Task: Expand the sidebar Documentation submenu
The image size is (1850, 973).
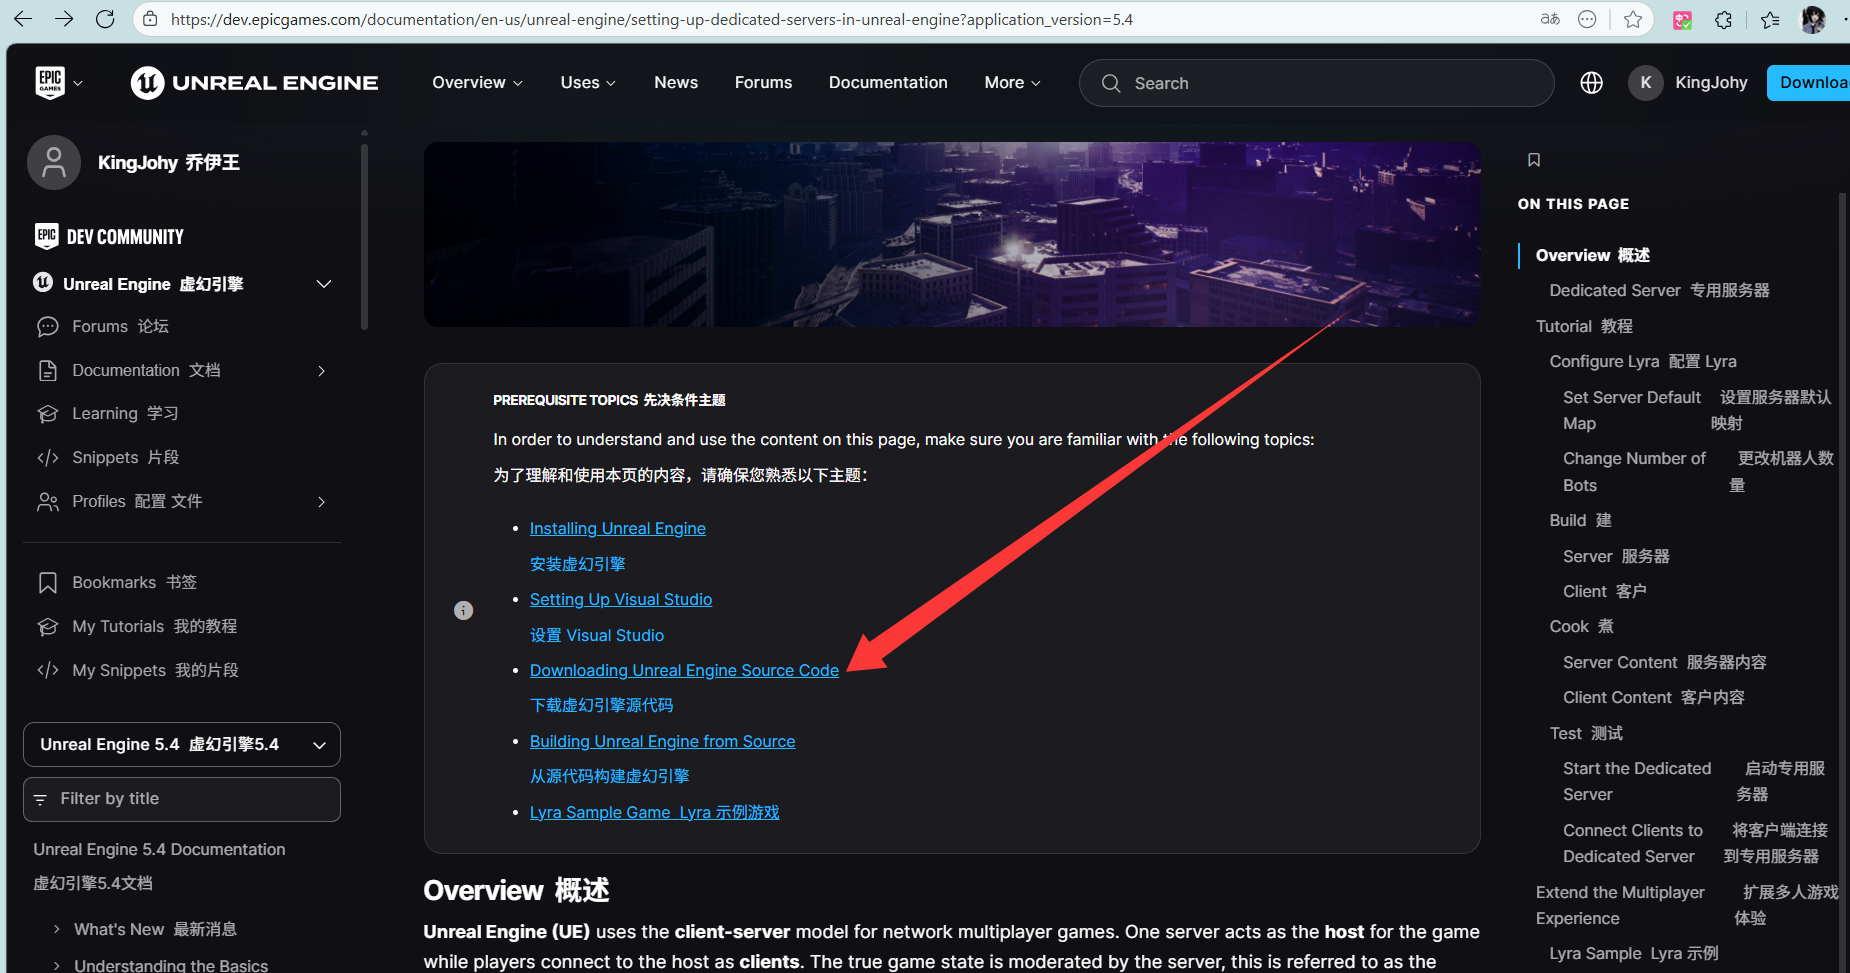Action: [x=321, y=371]
